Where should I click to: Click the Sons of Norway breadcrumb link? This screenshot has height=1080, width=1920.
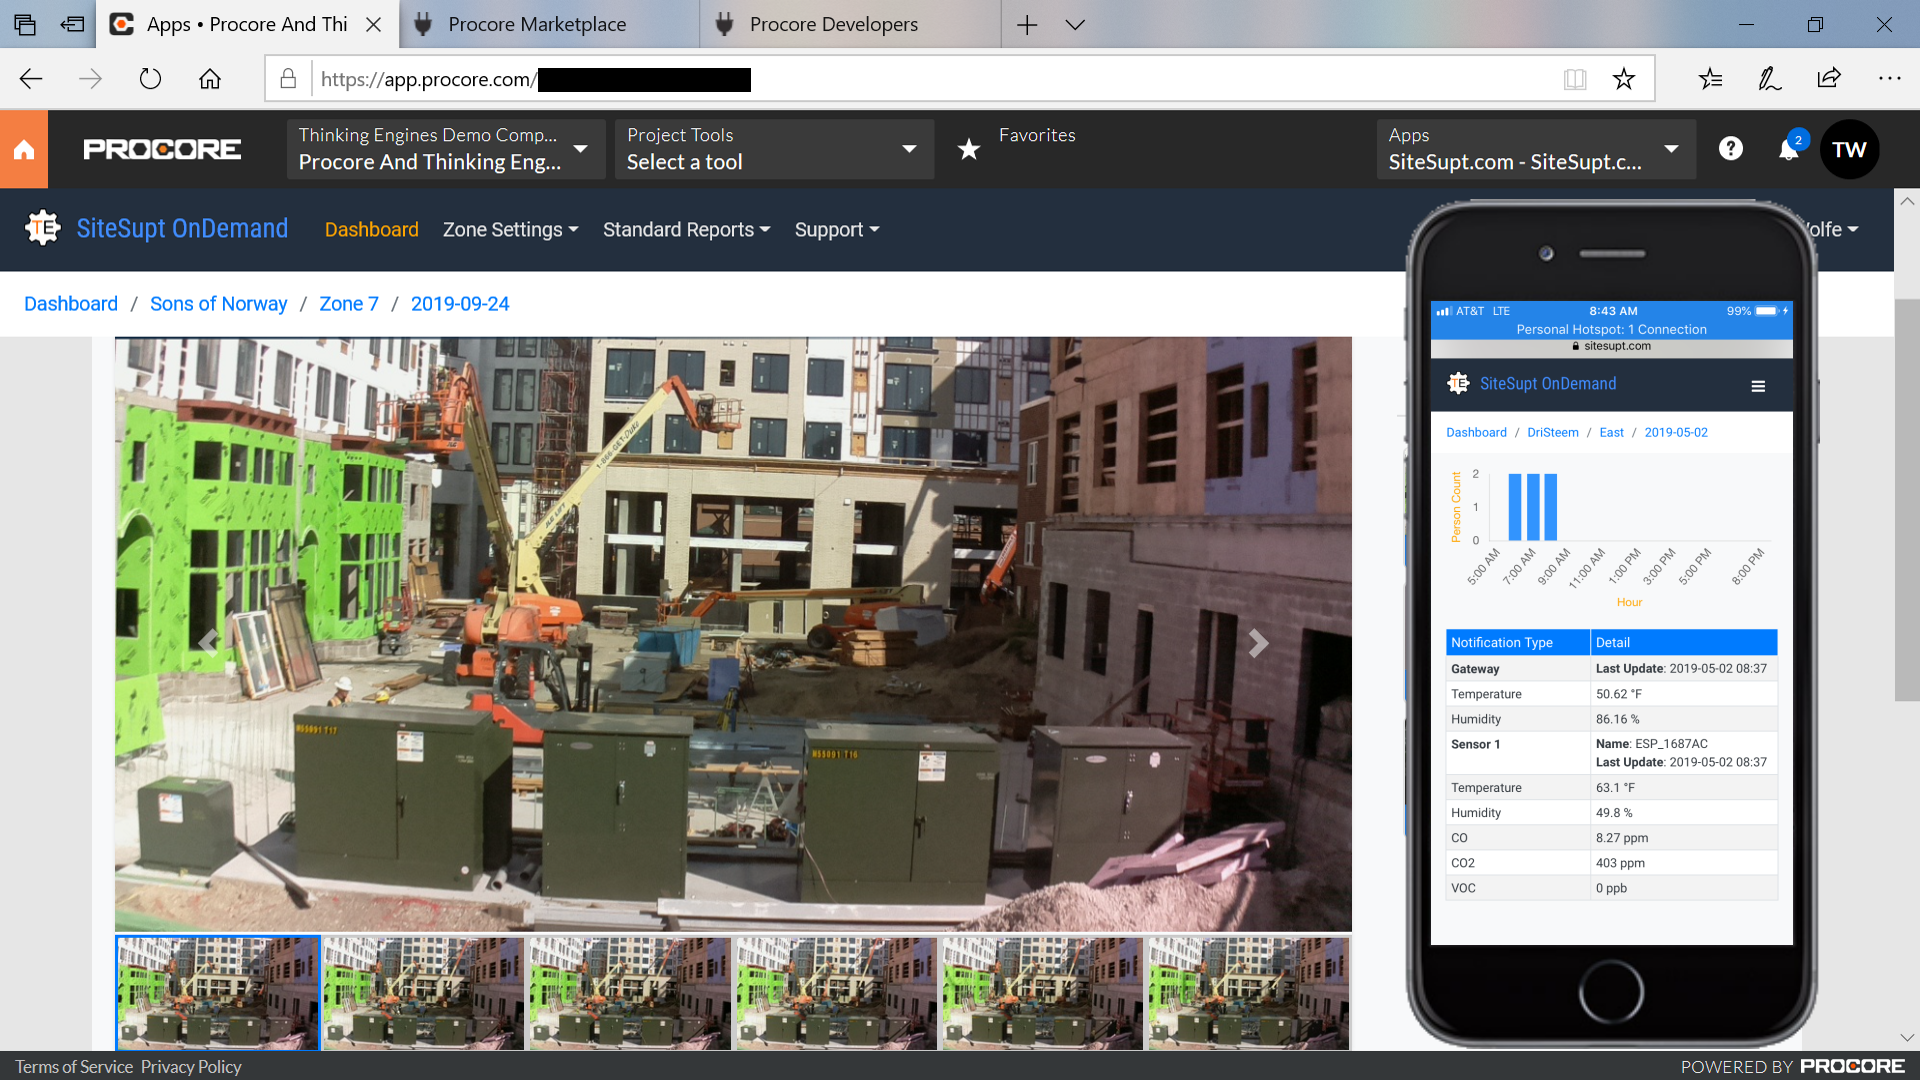[x=218, y=303]
